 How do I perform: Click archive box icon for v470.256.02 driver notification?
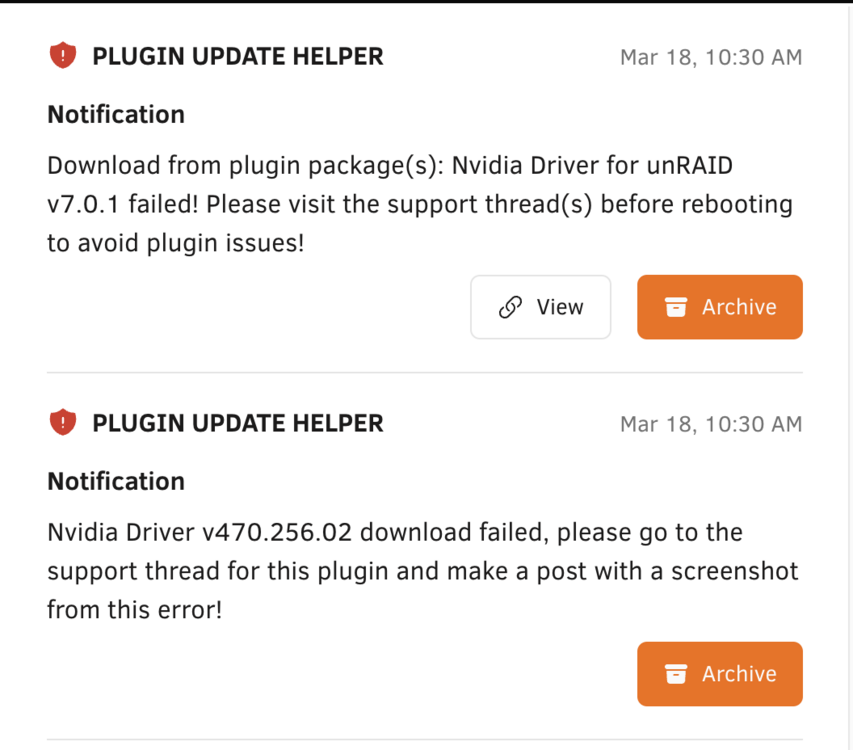(676, 674)
